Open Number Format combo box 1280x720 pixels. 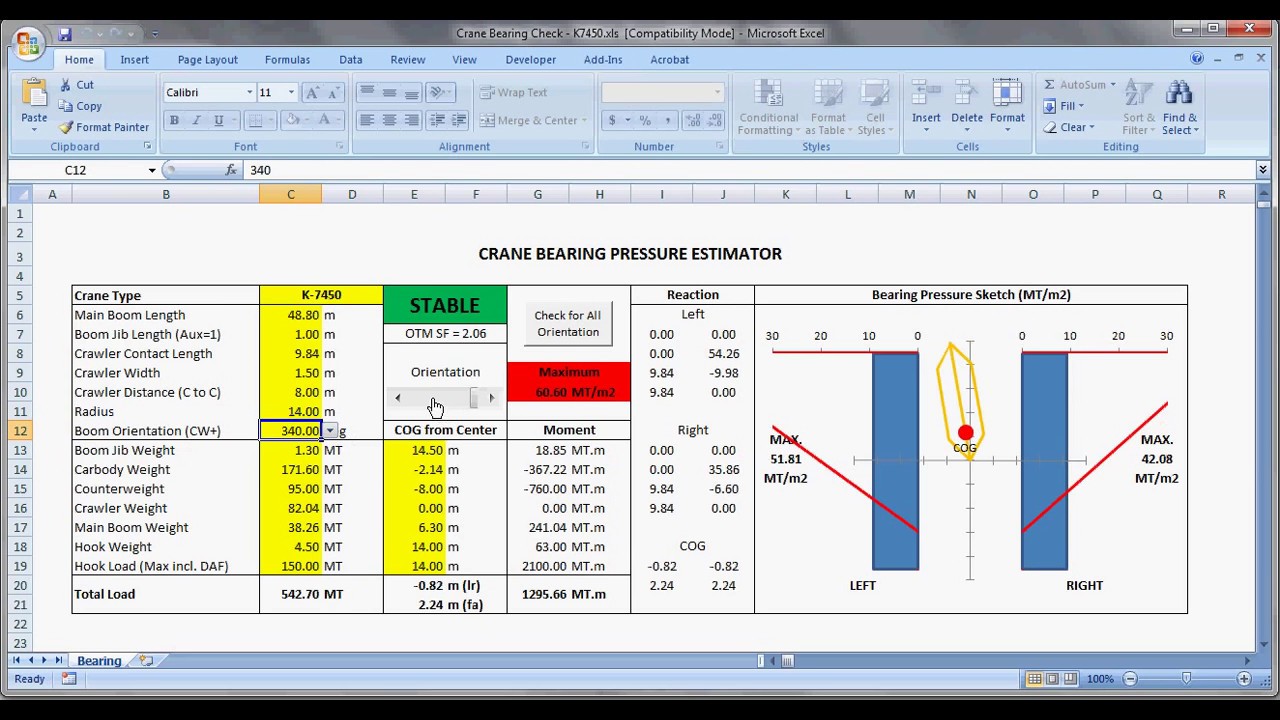[662, 93]
